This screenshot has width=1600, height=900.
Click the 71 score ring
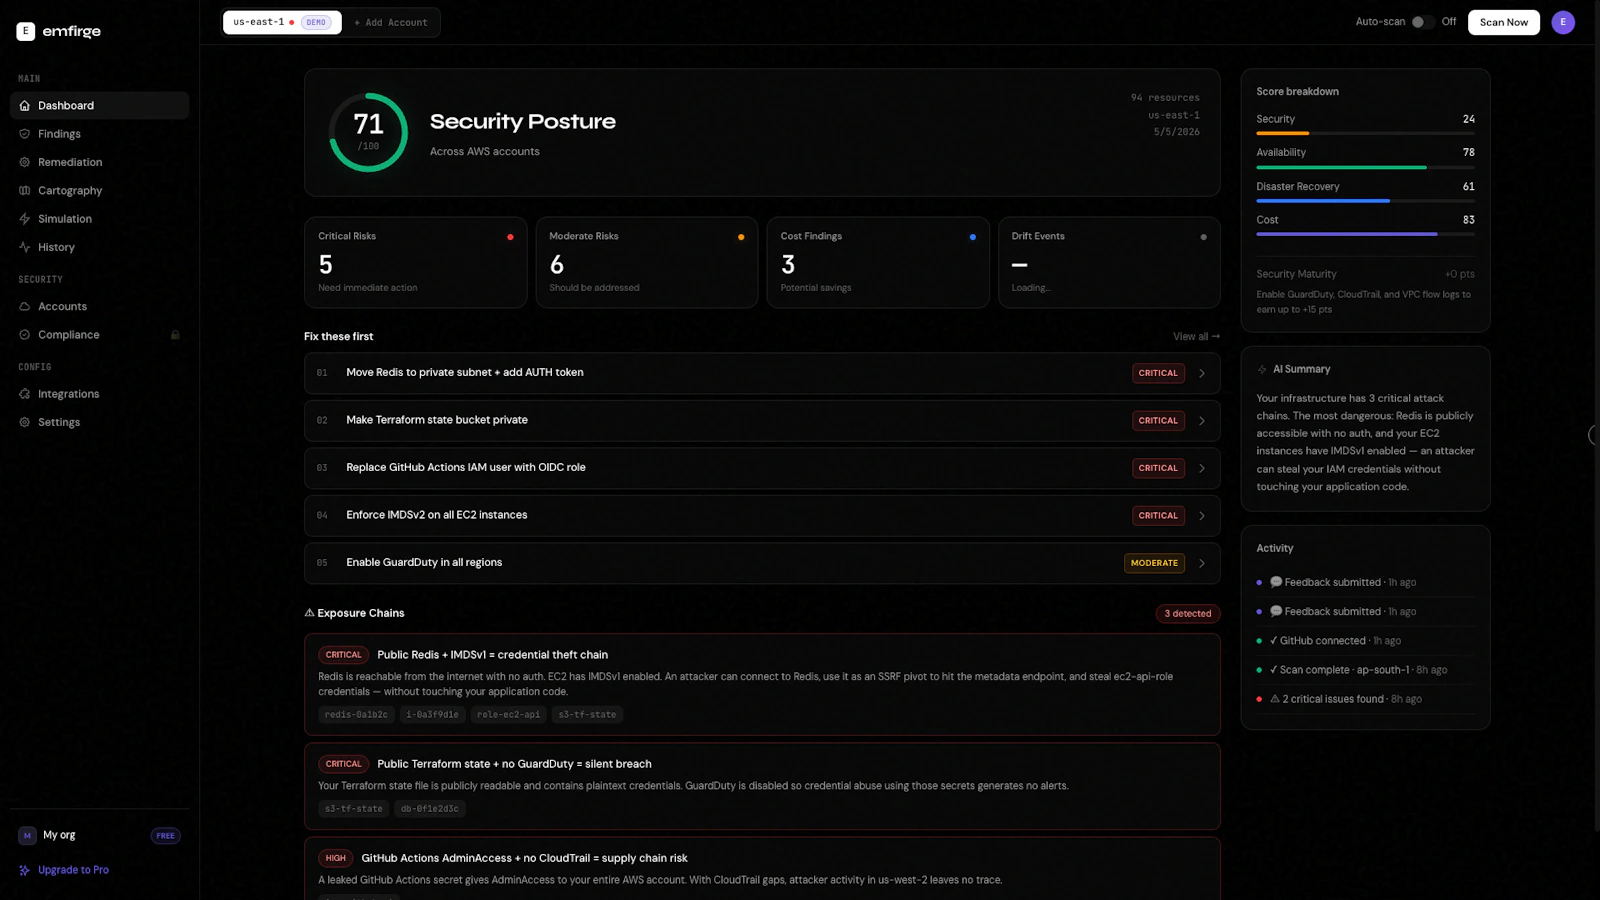click(x=368, y=132)
